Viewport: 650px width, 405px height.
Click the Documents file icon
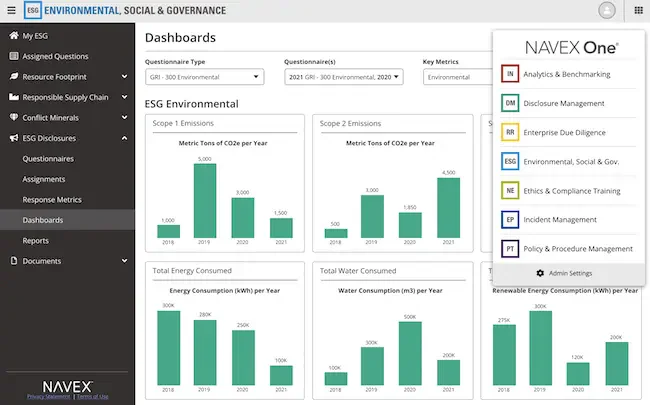pos(14,261)
